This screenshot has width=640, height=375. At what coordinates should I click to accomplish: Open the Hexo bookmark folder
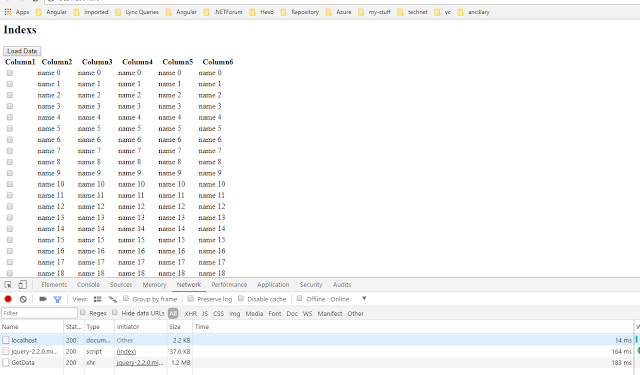point(223,12)
